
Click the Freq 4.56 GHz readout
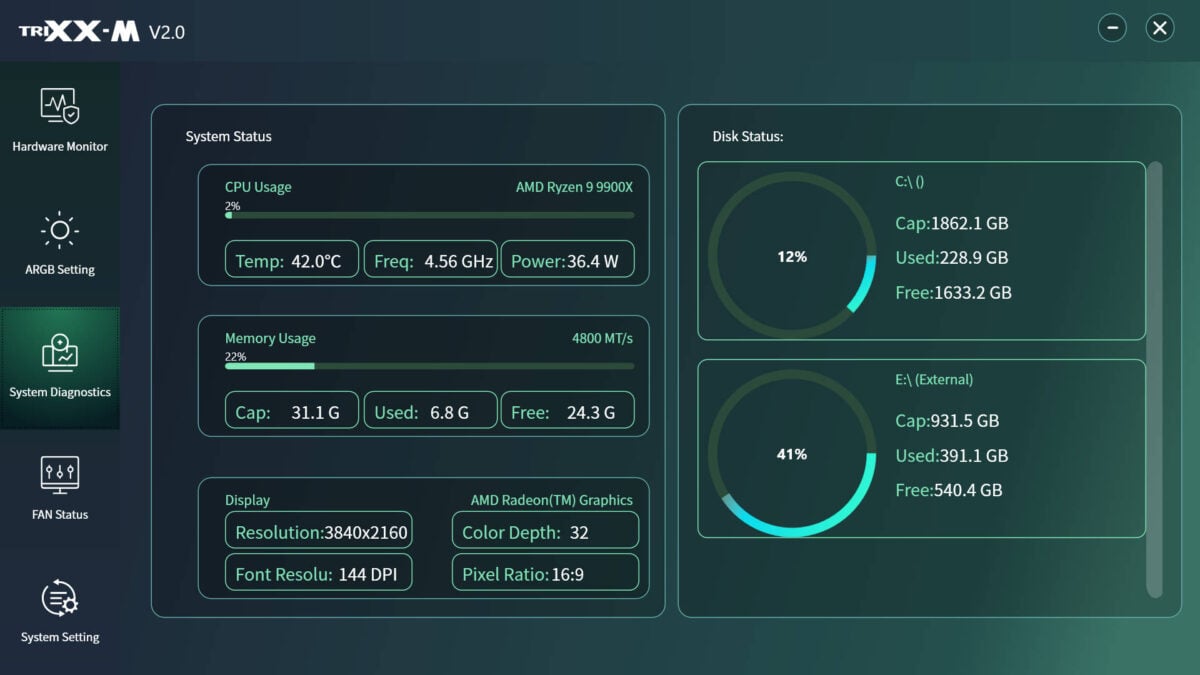[x=430, y=259]
